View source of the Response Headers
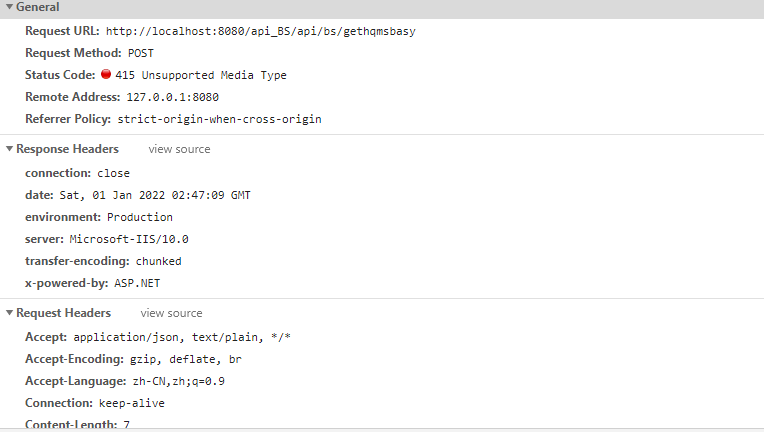The height and width of the screenshot is (432, 764). coord(179,149)
